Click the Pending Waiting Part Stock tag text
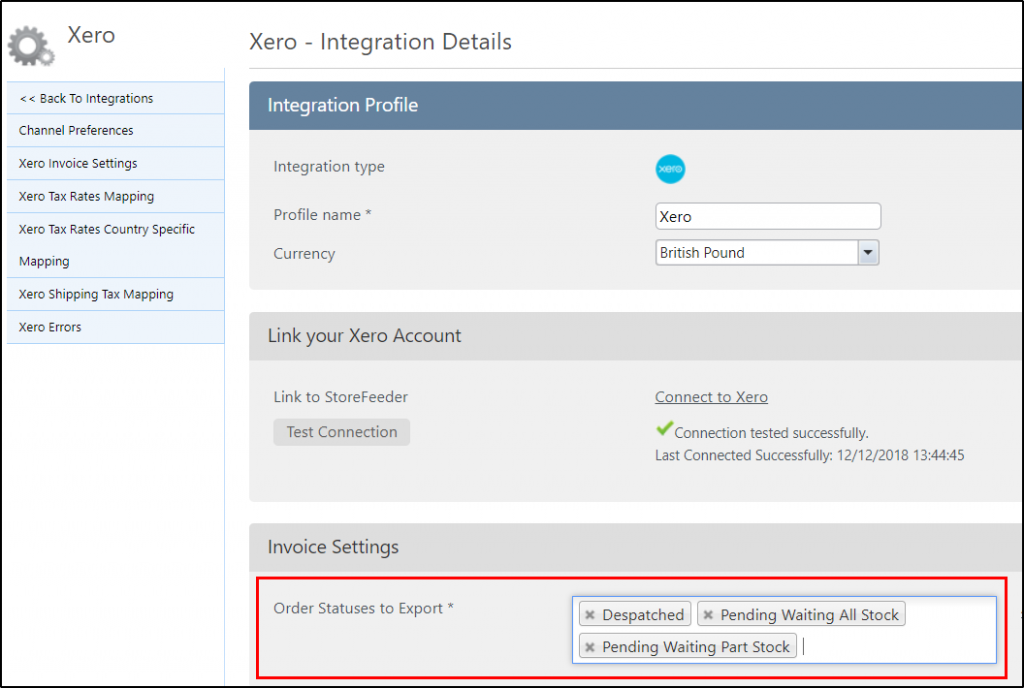 pos(696,647)
